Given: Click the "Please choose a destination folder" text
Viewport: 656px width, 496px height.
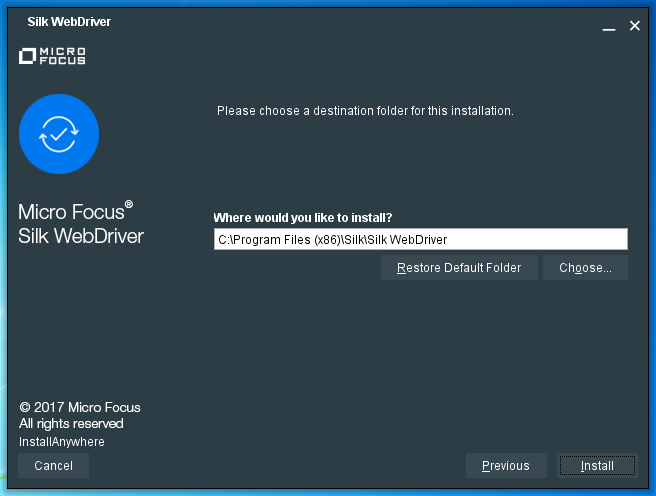Looking at the screenshot, I should (x=365, y=111).
